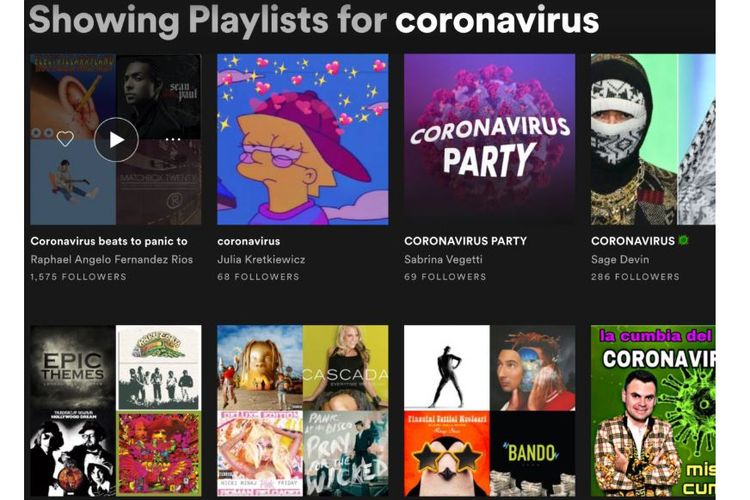
Task: Open Sage Devin profile link
Action: click(x=620, y=259)
